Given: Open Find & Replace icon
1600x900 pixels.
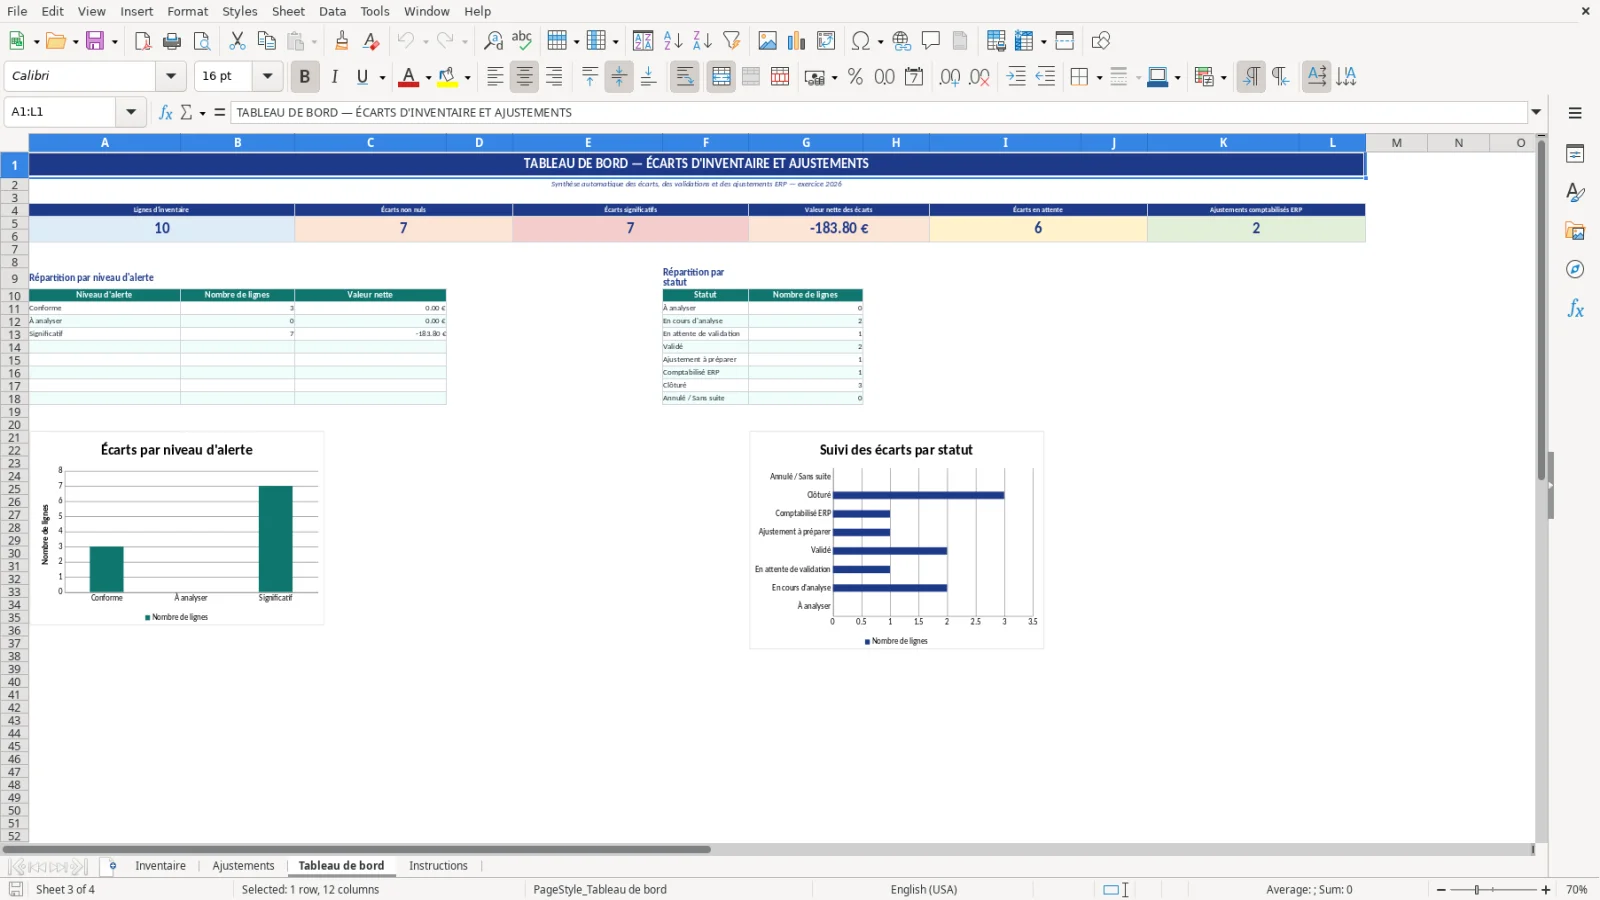Looking at the screenshot, I should [x=493, y=41].
